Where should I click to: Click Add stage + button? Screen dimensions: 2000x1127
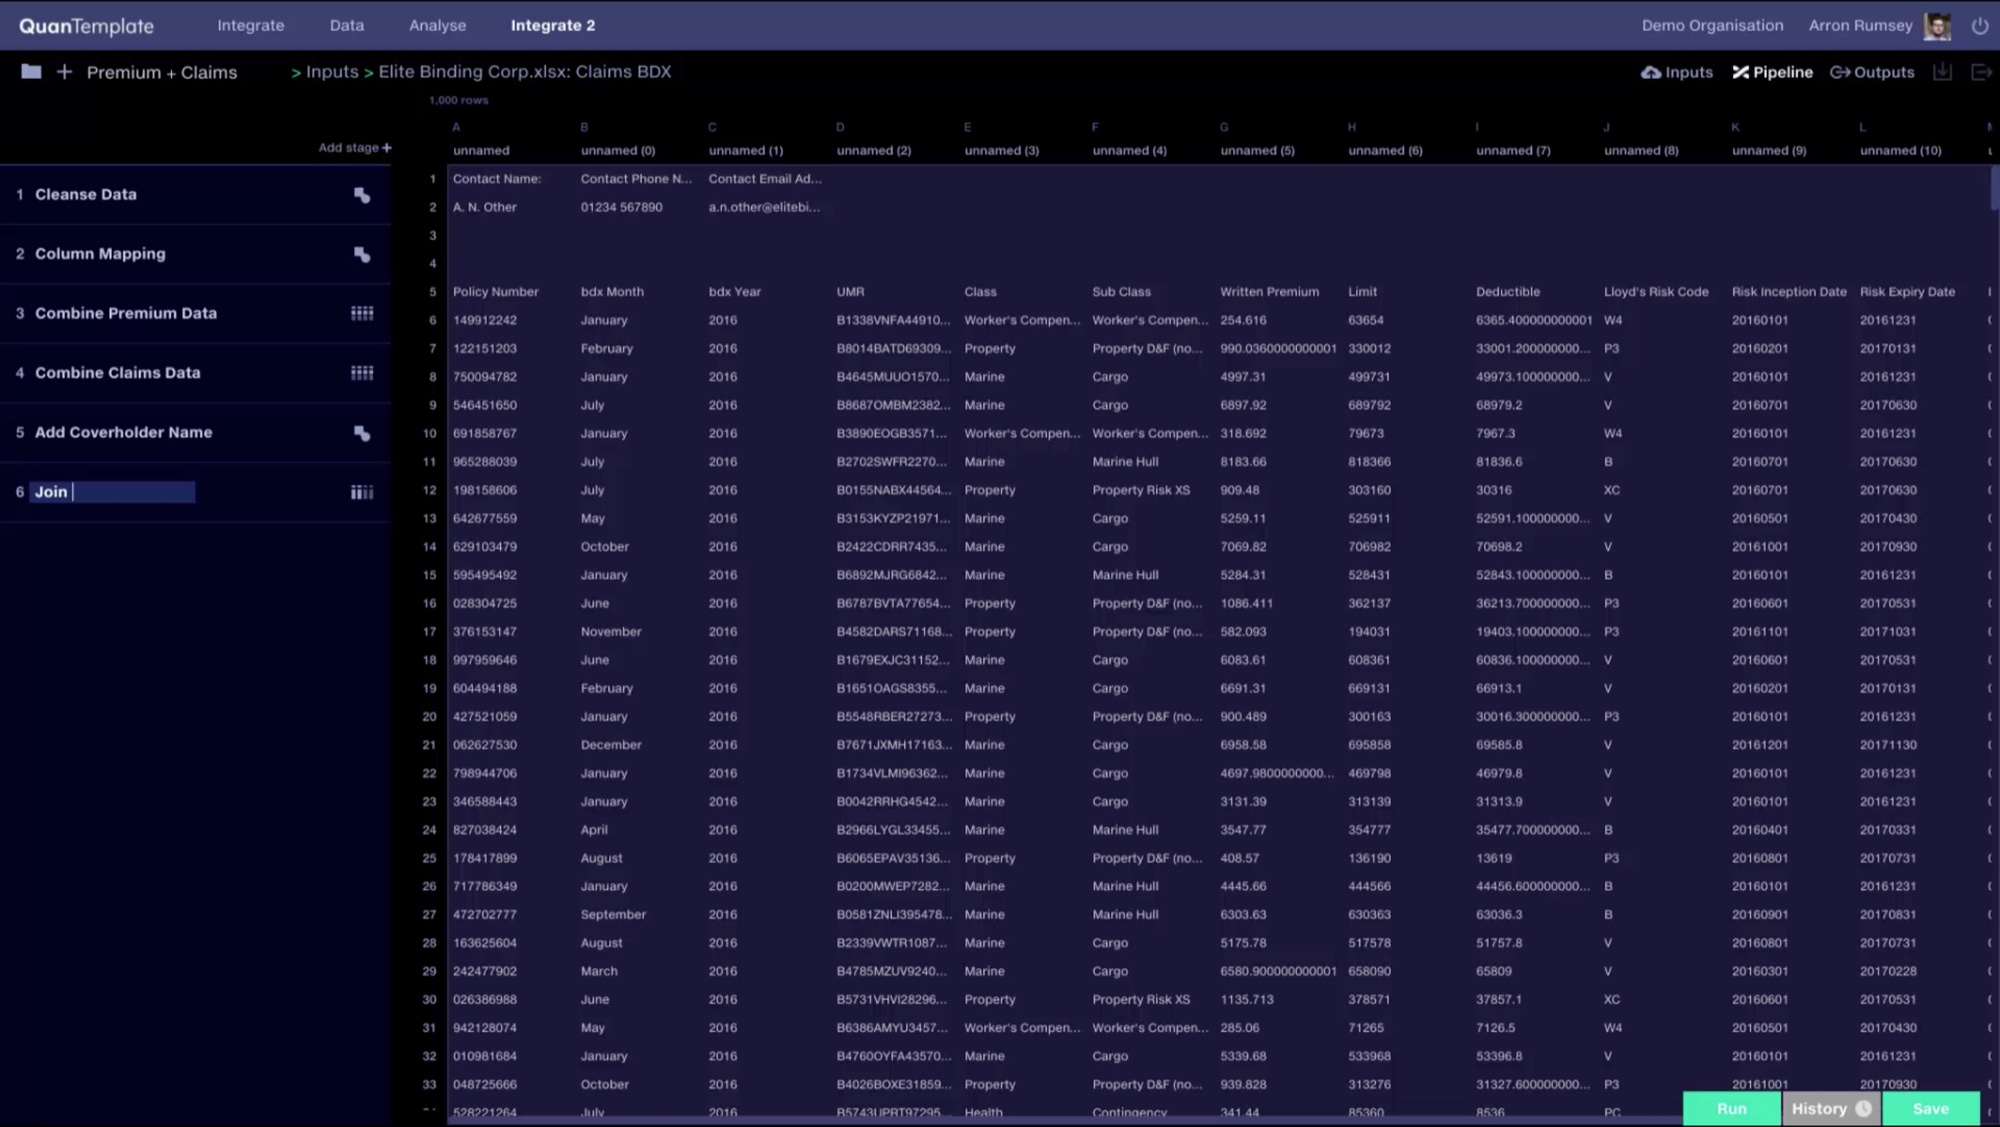coord(355,147)
